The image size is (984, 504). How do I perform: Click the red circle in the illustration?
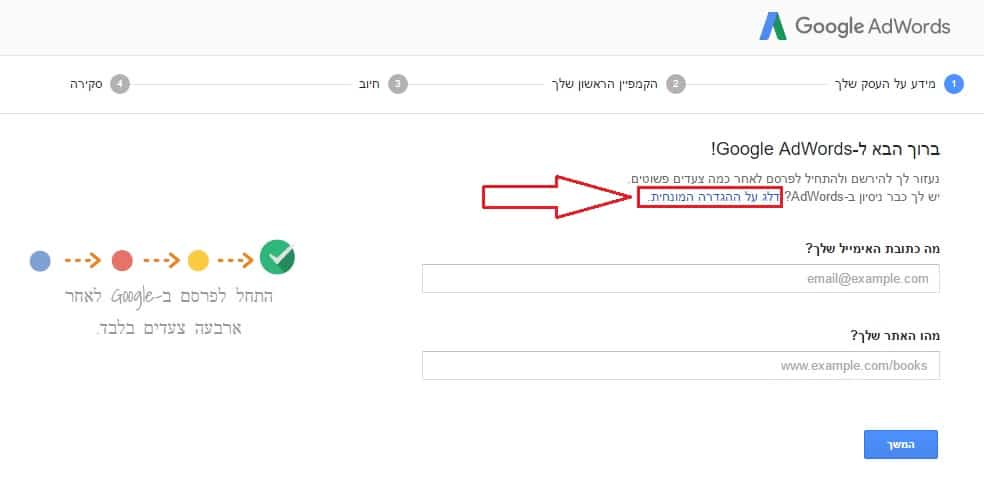(x=122, y=260)
